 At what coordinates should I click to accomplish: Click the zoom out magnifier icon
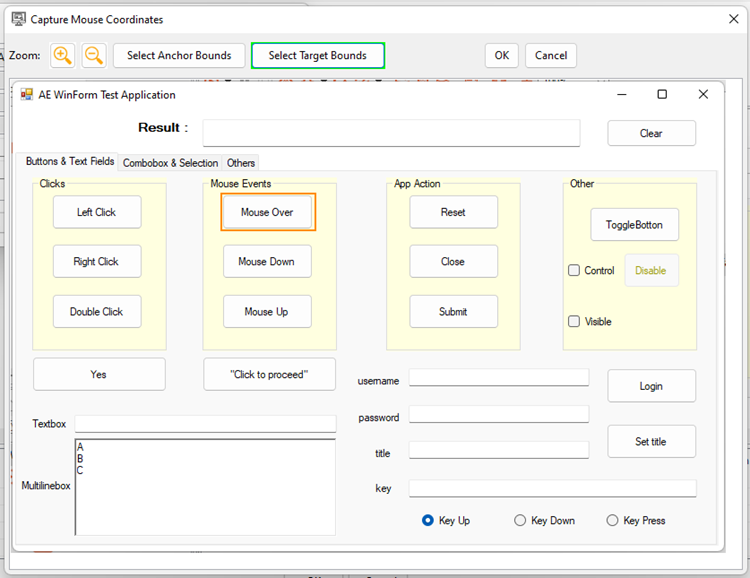point(94,56)
